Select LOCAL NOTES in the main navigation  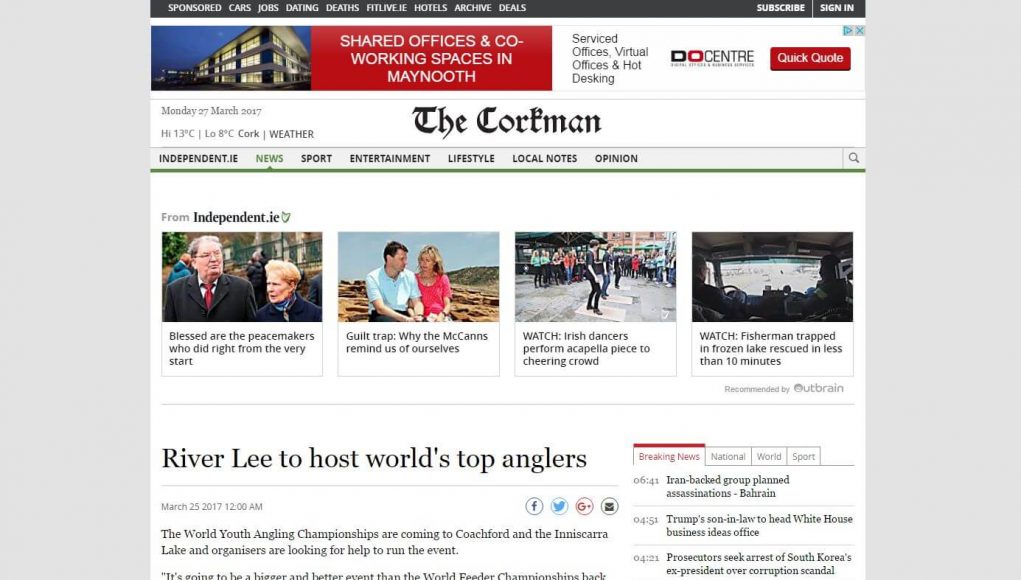544,158
